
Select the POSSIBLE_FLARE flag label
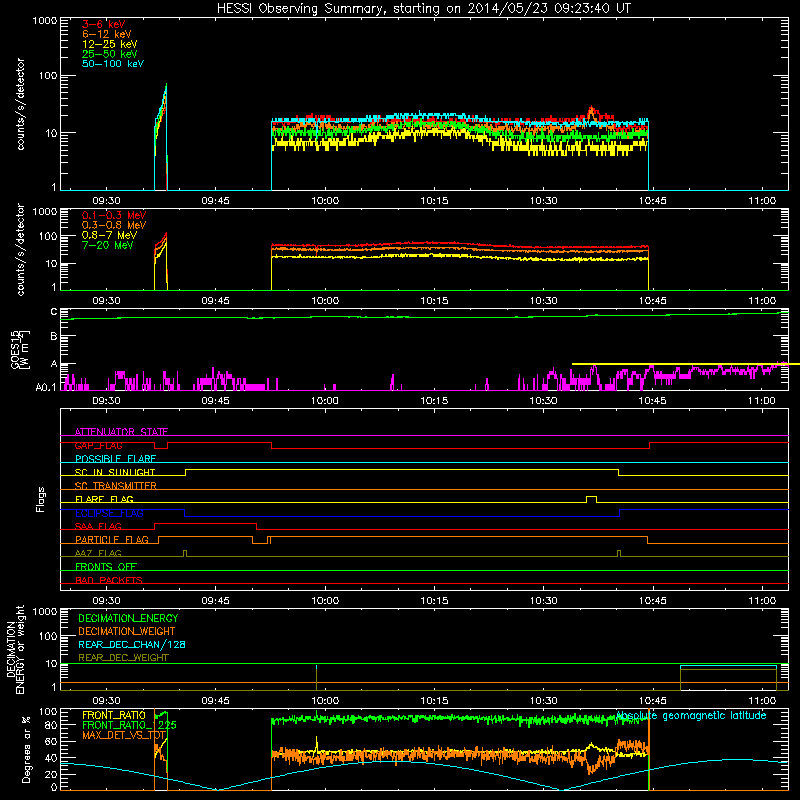pos(115,459)
